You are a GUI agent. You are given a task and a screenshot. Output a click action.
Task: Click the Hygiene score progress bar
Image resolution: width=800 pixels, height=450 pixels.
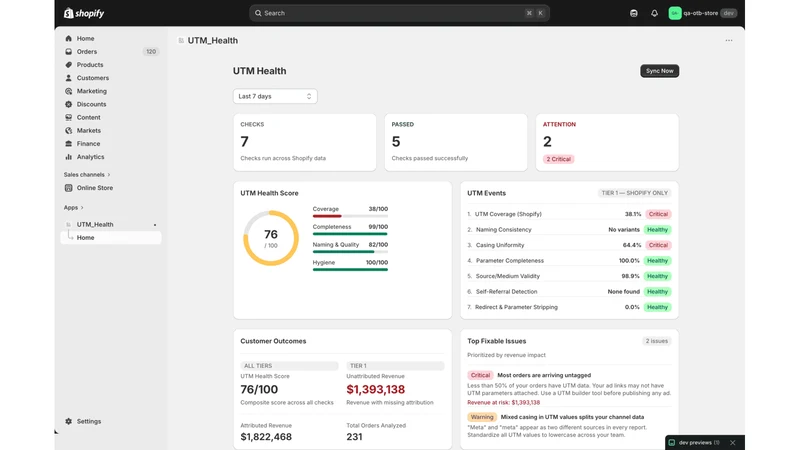[350, 269]
